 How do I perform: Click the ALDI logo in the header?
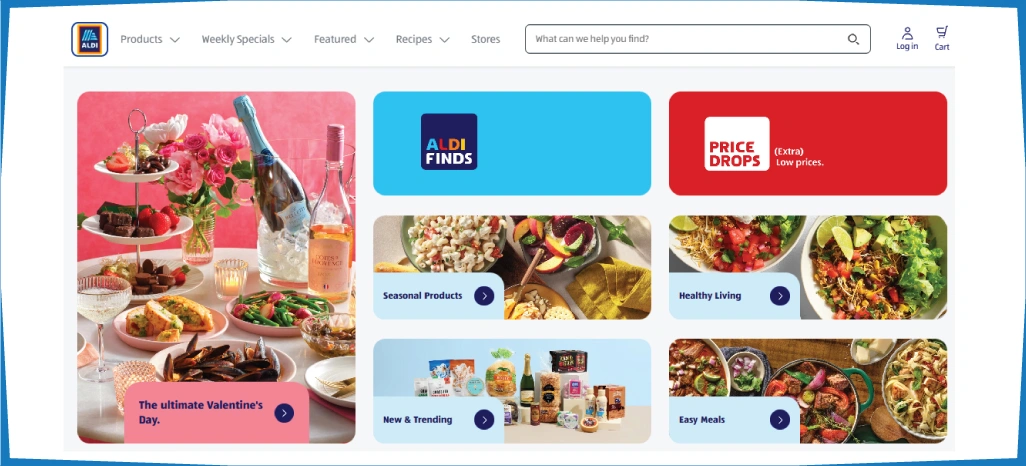(90, 39)
